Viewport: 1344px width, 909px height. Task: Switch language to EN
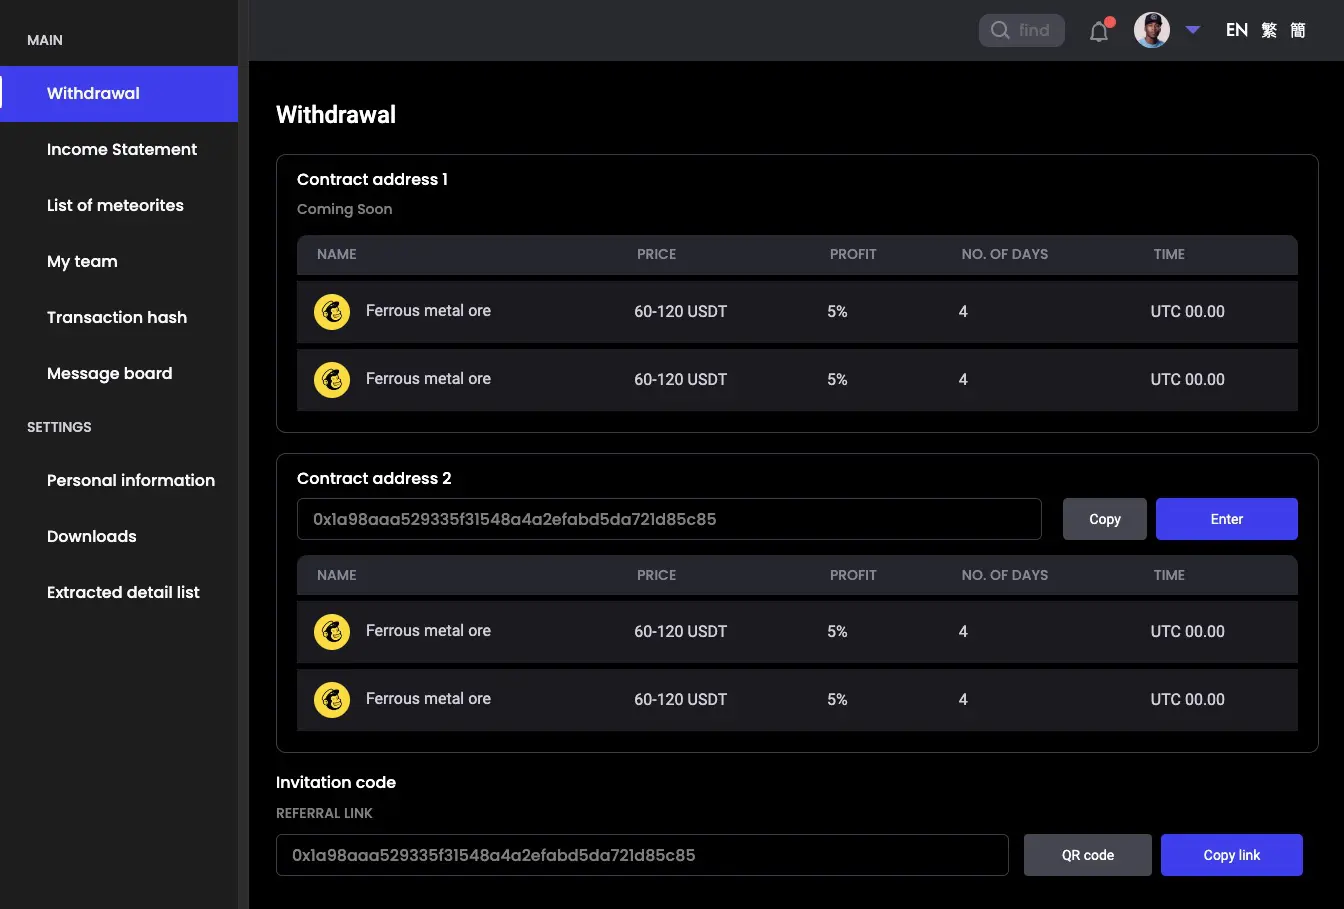(x=1237, y=30)
